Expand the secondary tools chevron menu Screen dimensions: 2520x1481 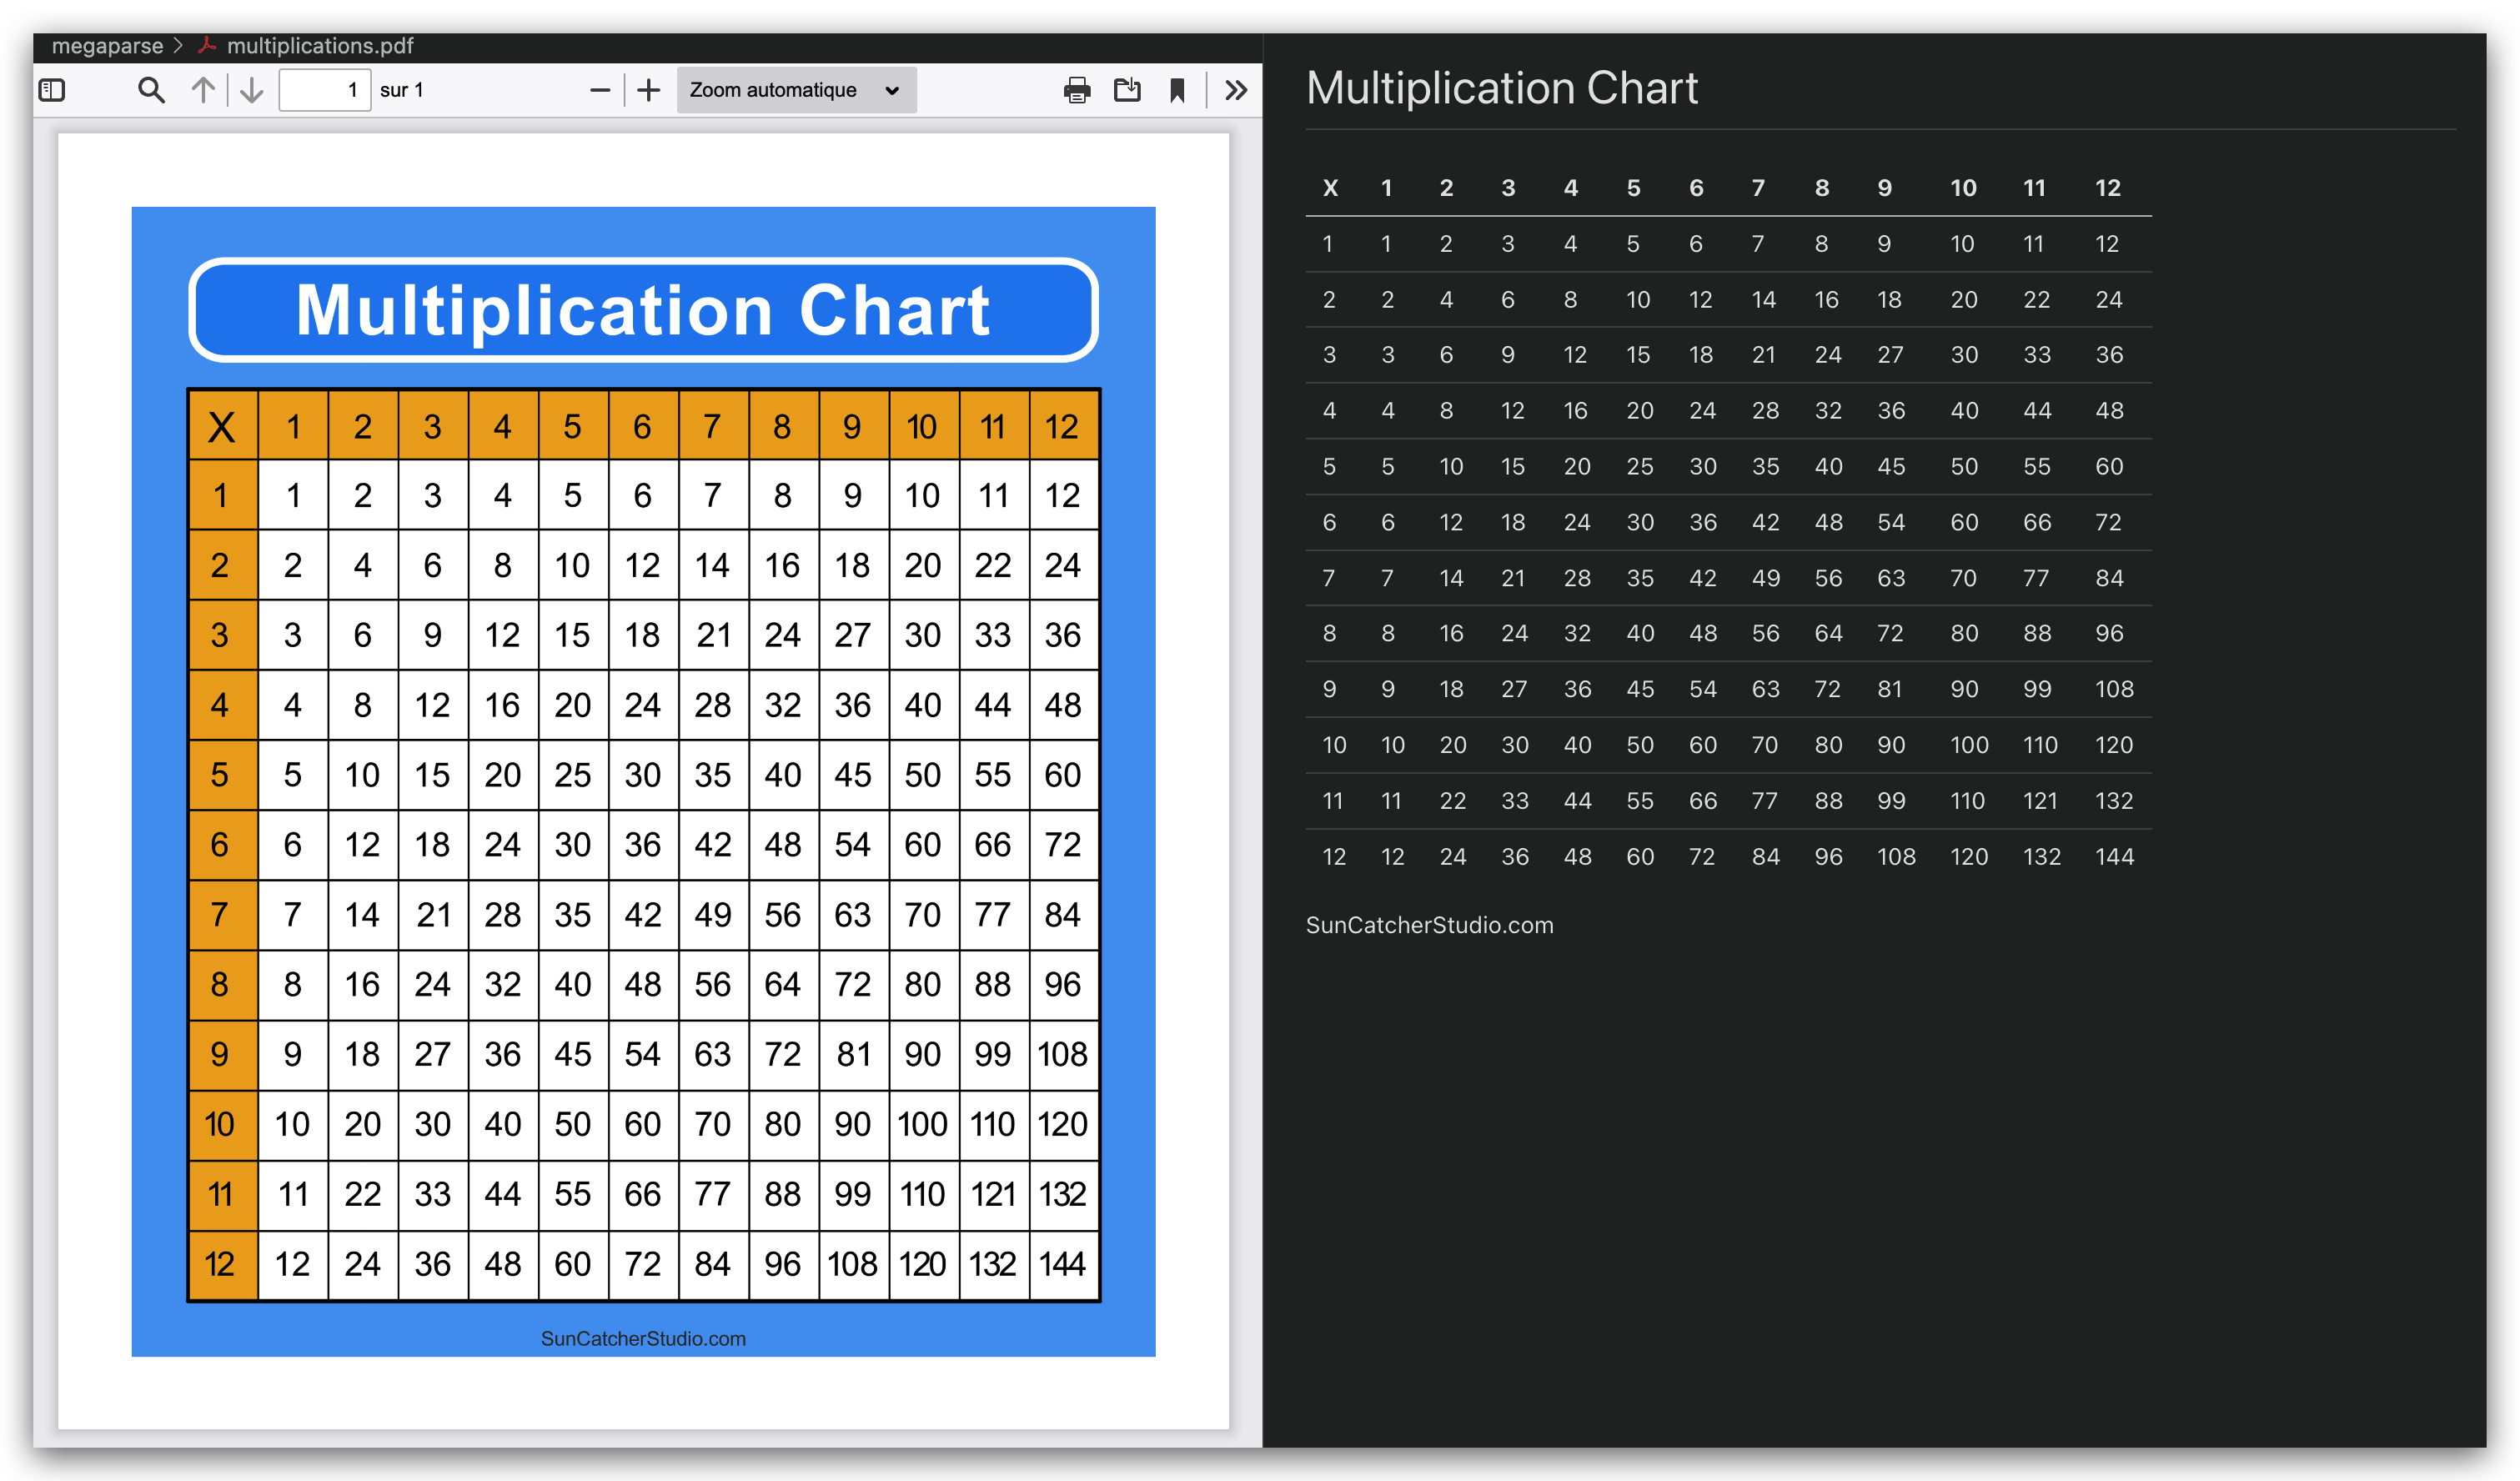[1236, 91]
